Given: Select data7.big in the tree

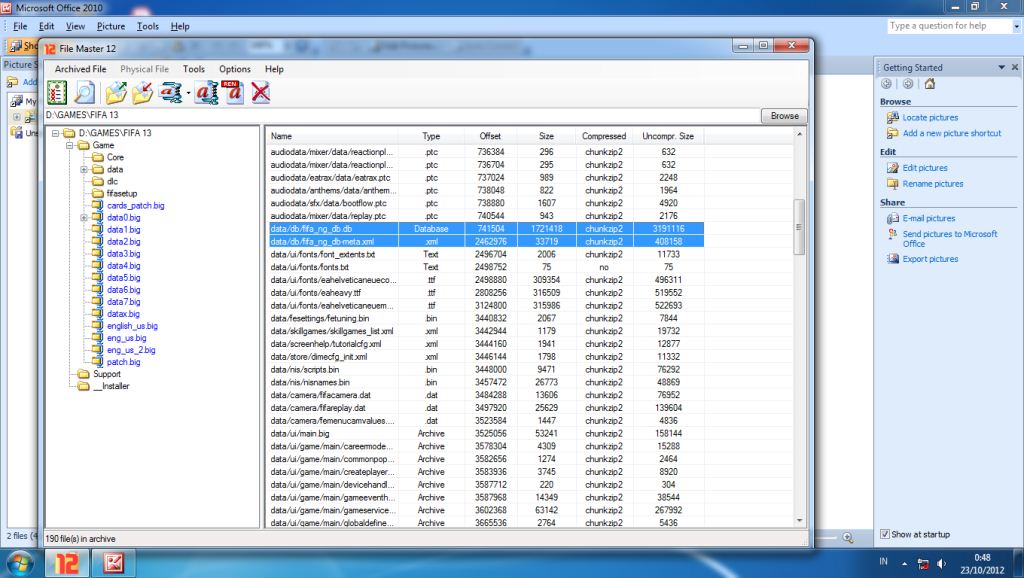Looking at the screenshot, I should tap(123, 302).
